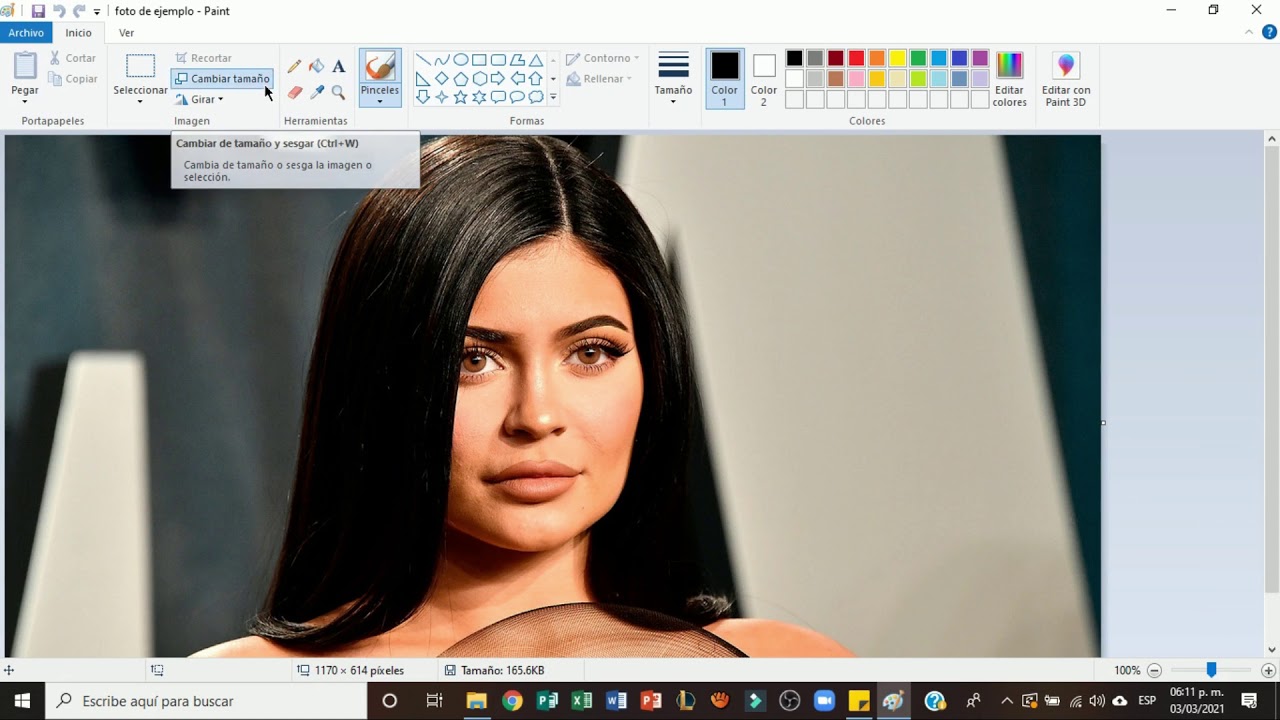
Task: Open Editar colores dialog
Action: coord(1009,80)
